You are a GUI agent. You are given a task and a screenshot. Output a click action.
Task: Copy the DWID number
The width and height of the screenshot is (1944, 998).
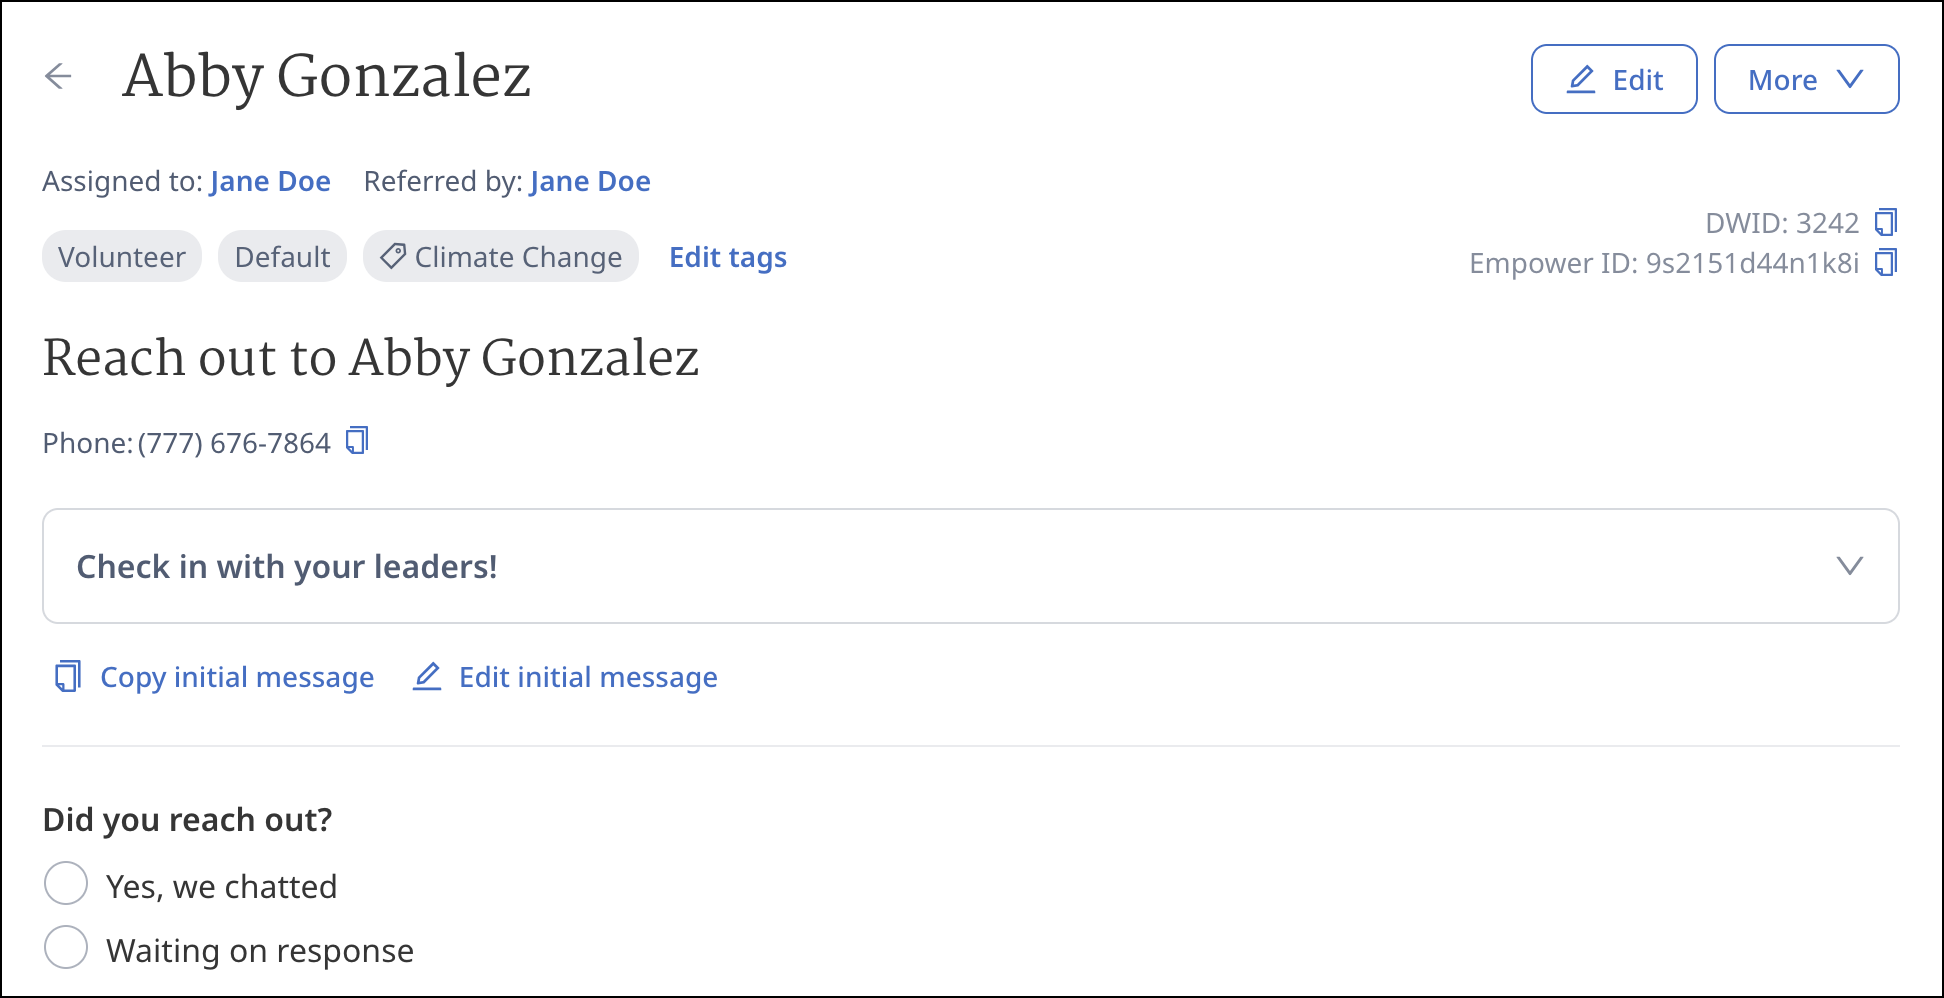[1886, 222]
